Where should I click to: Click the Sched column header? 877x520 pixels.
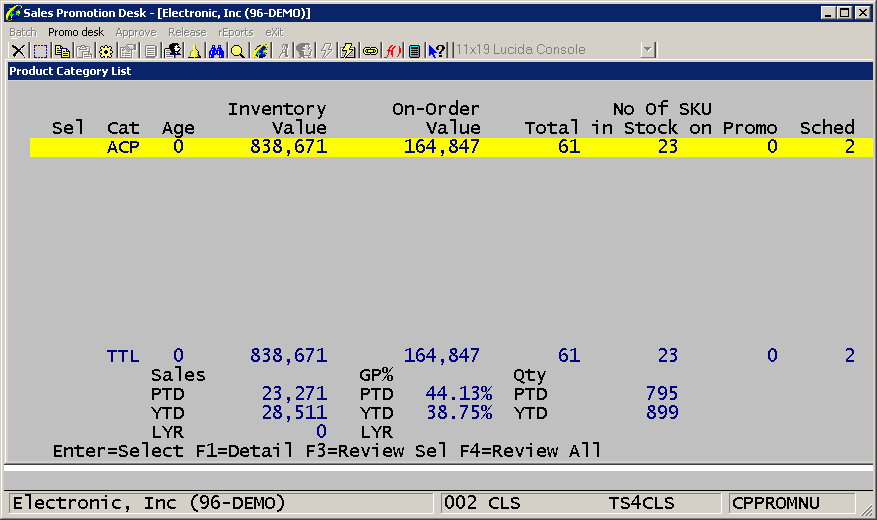tap(827, 128)
